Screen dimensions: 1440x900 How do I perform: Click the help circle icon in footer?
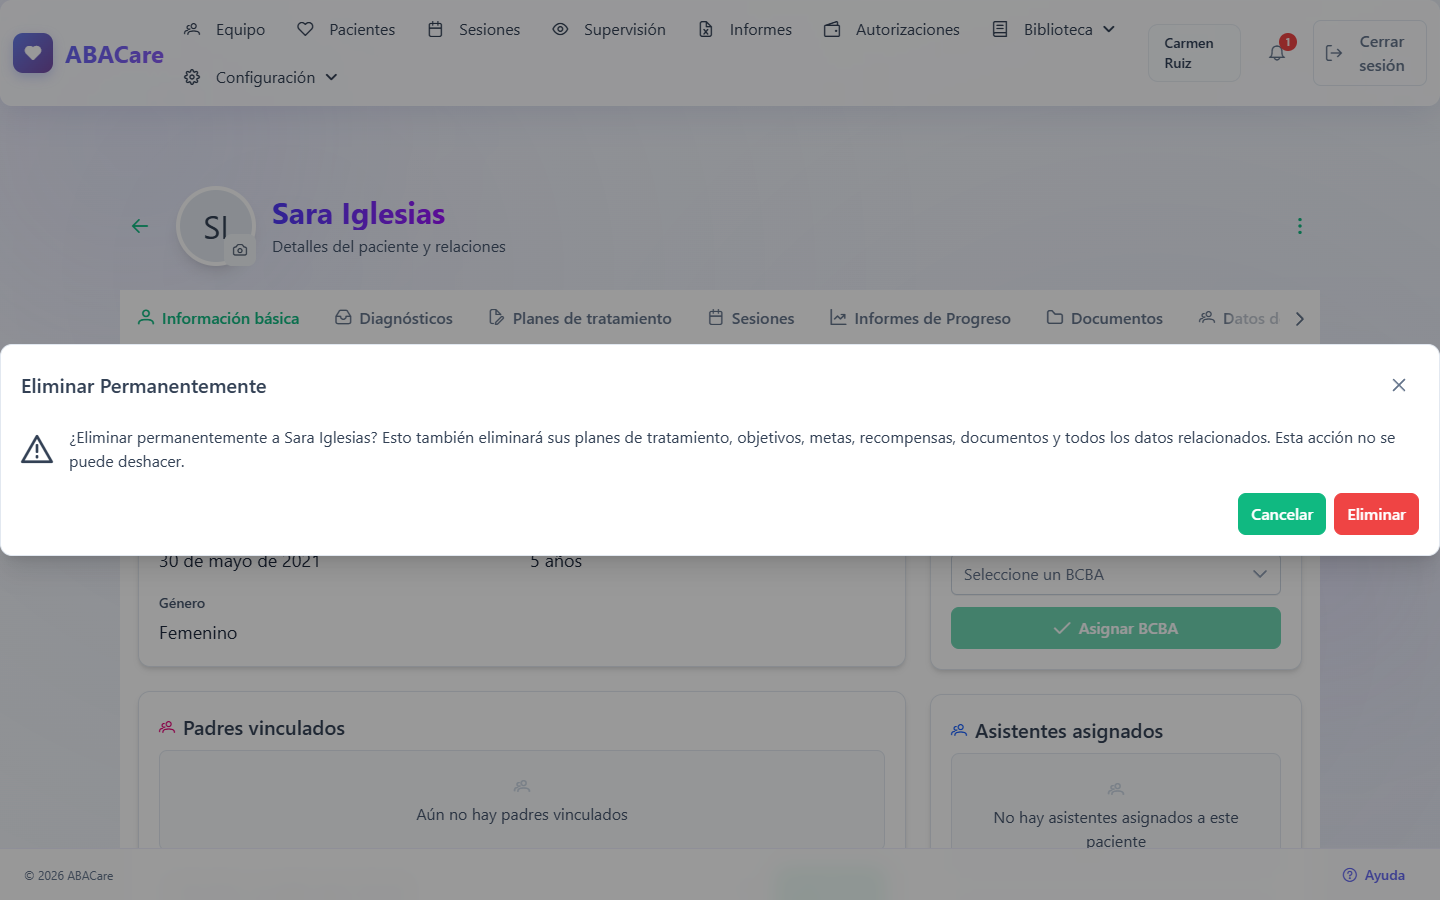1350,875
